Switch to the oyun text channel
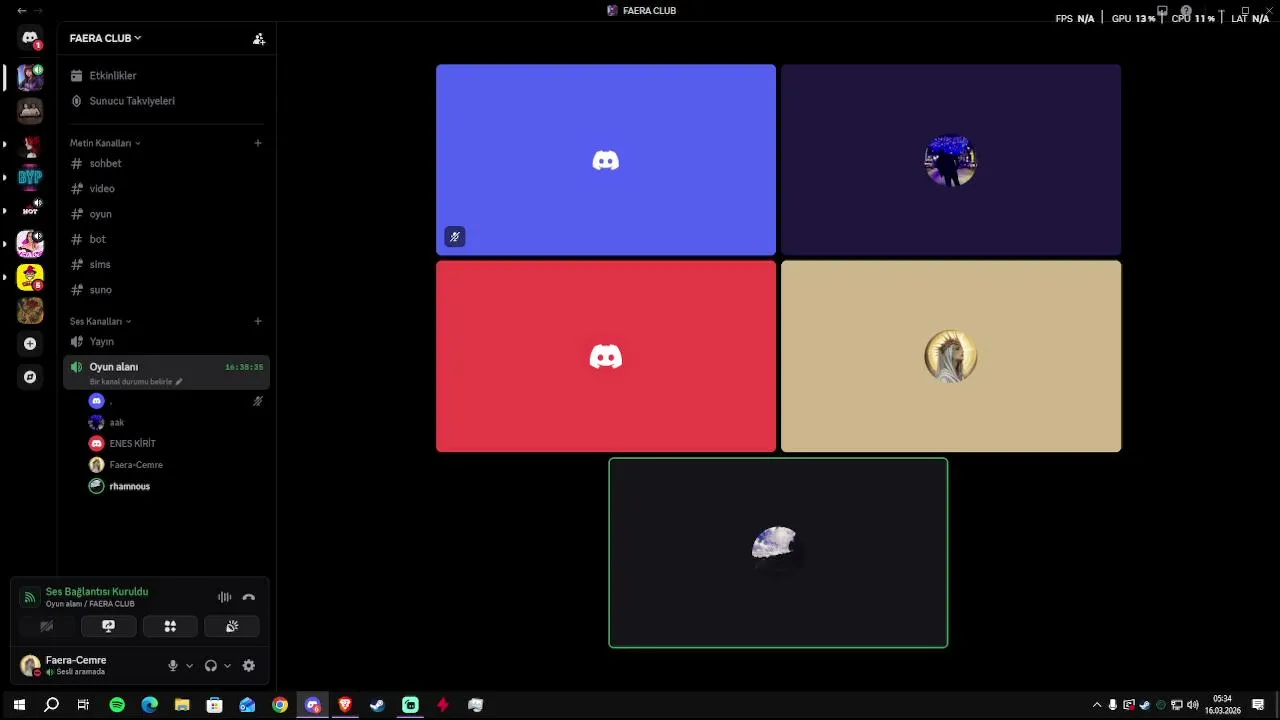This screenshot has width=1280, height=720. pyautogui.click(x=166, y=214)
